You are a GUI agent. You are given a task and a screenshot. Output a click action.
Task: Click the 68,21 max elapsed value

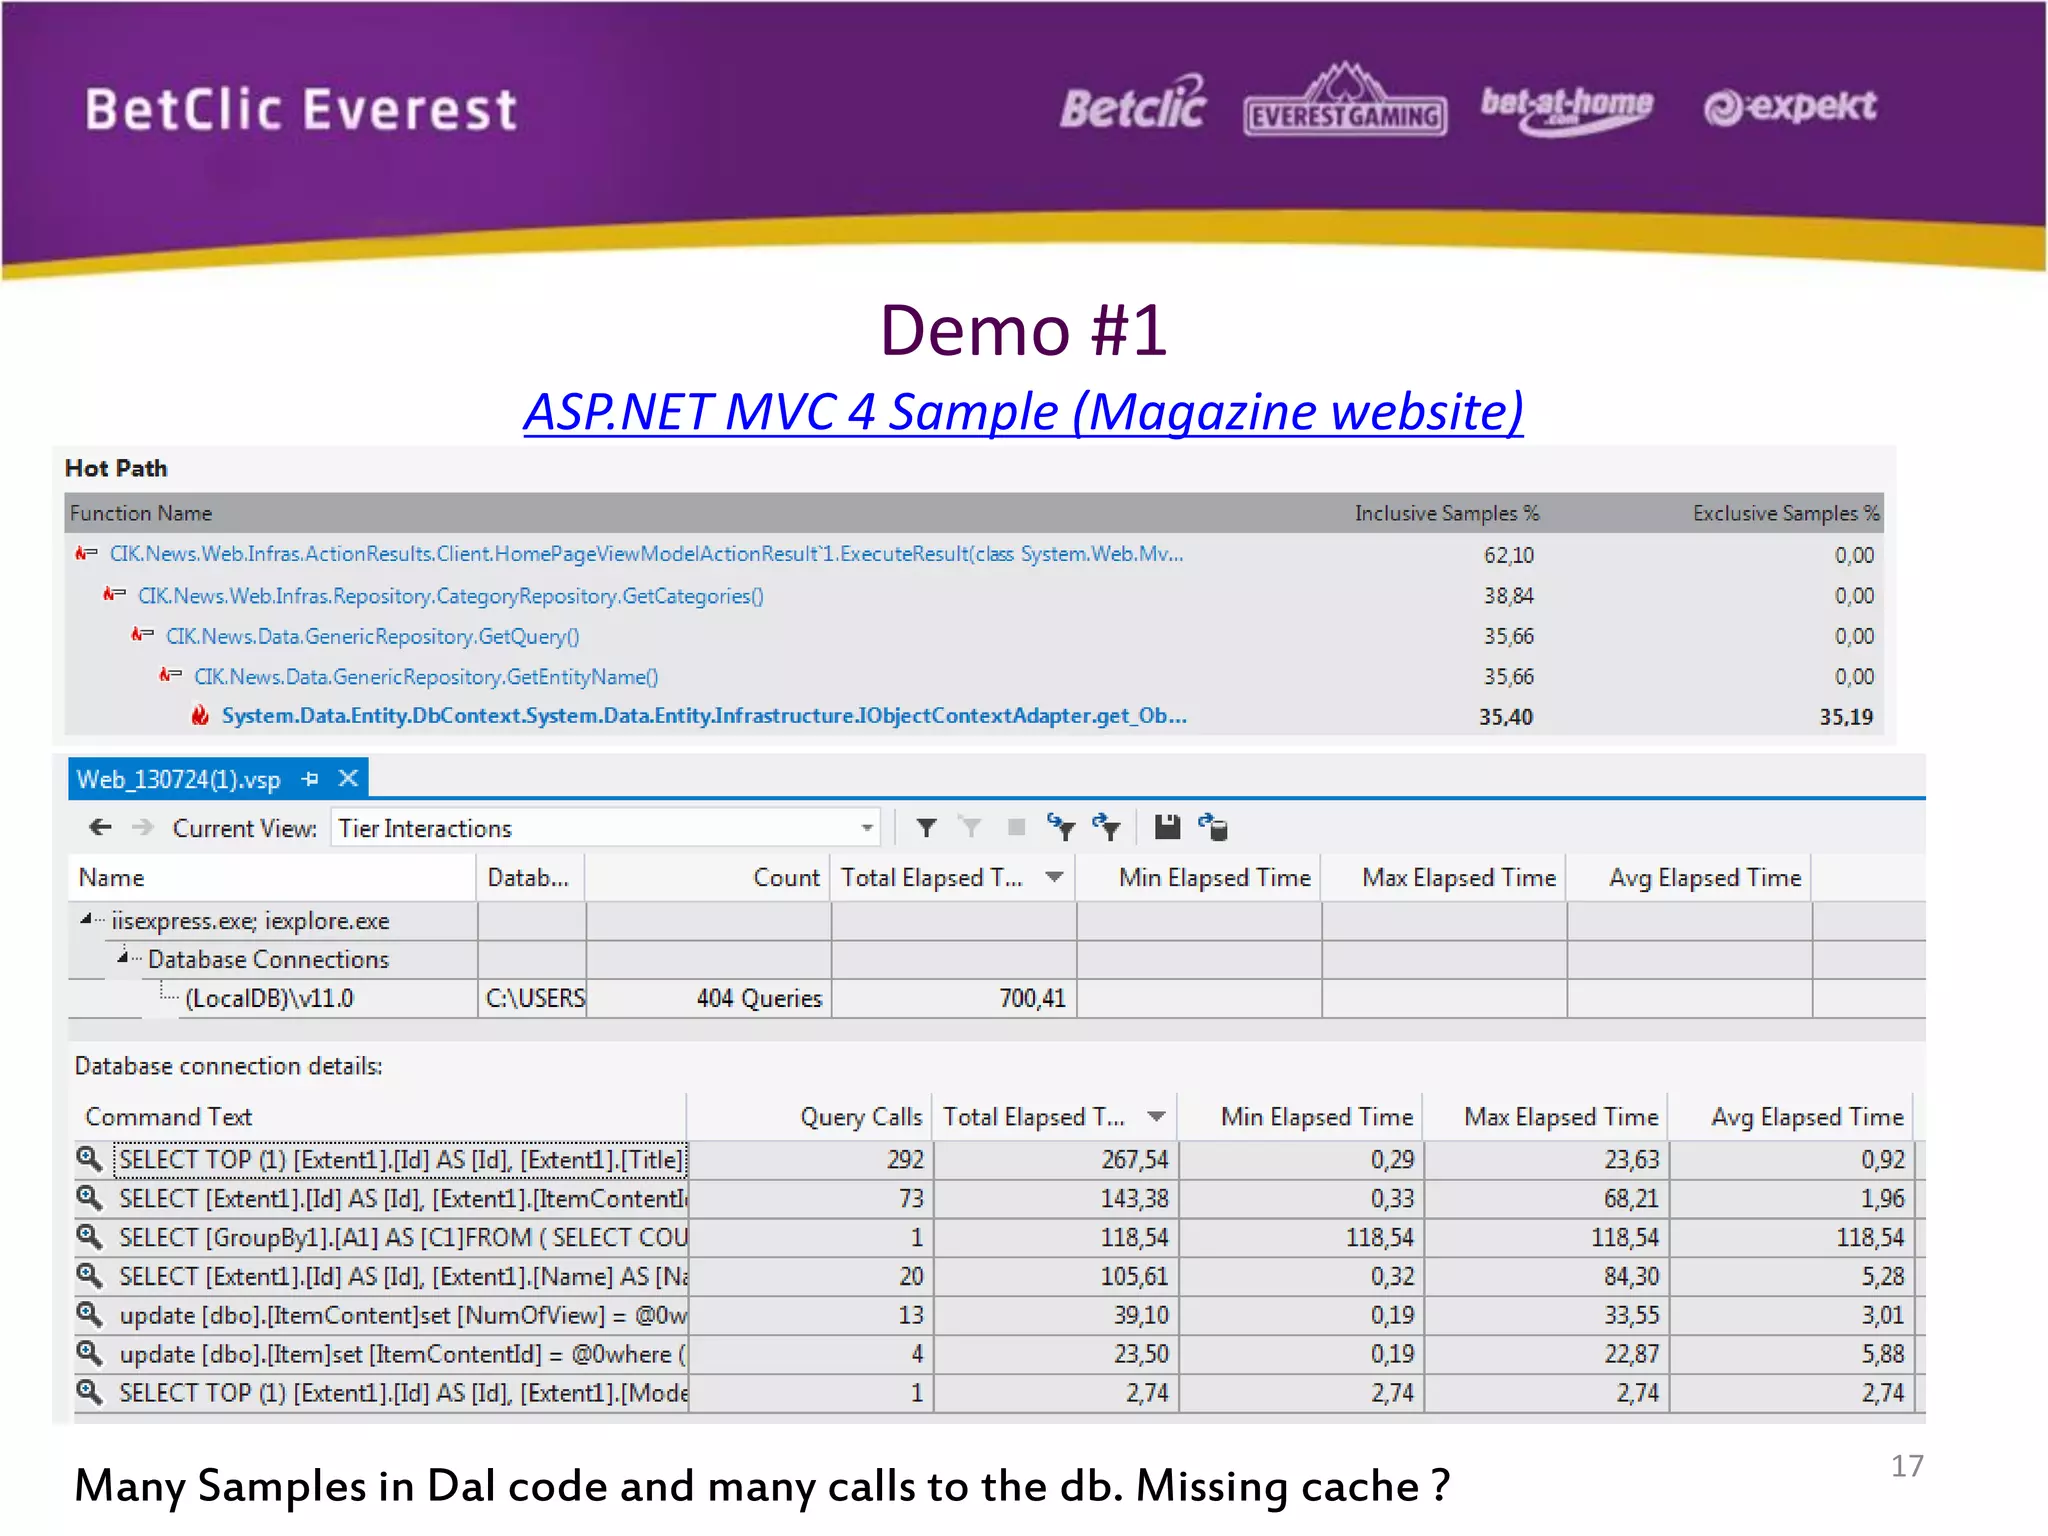coord(1631,1198)
